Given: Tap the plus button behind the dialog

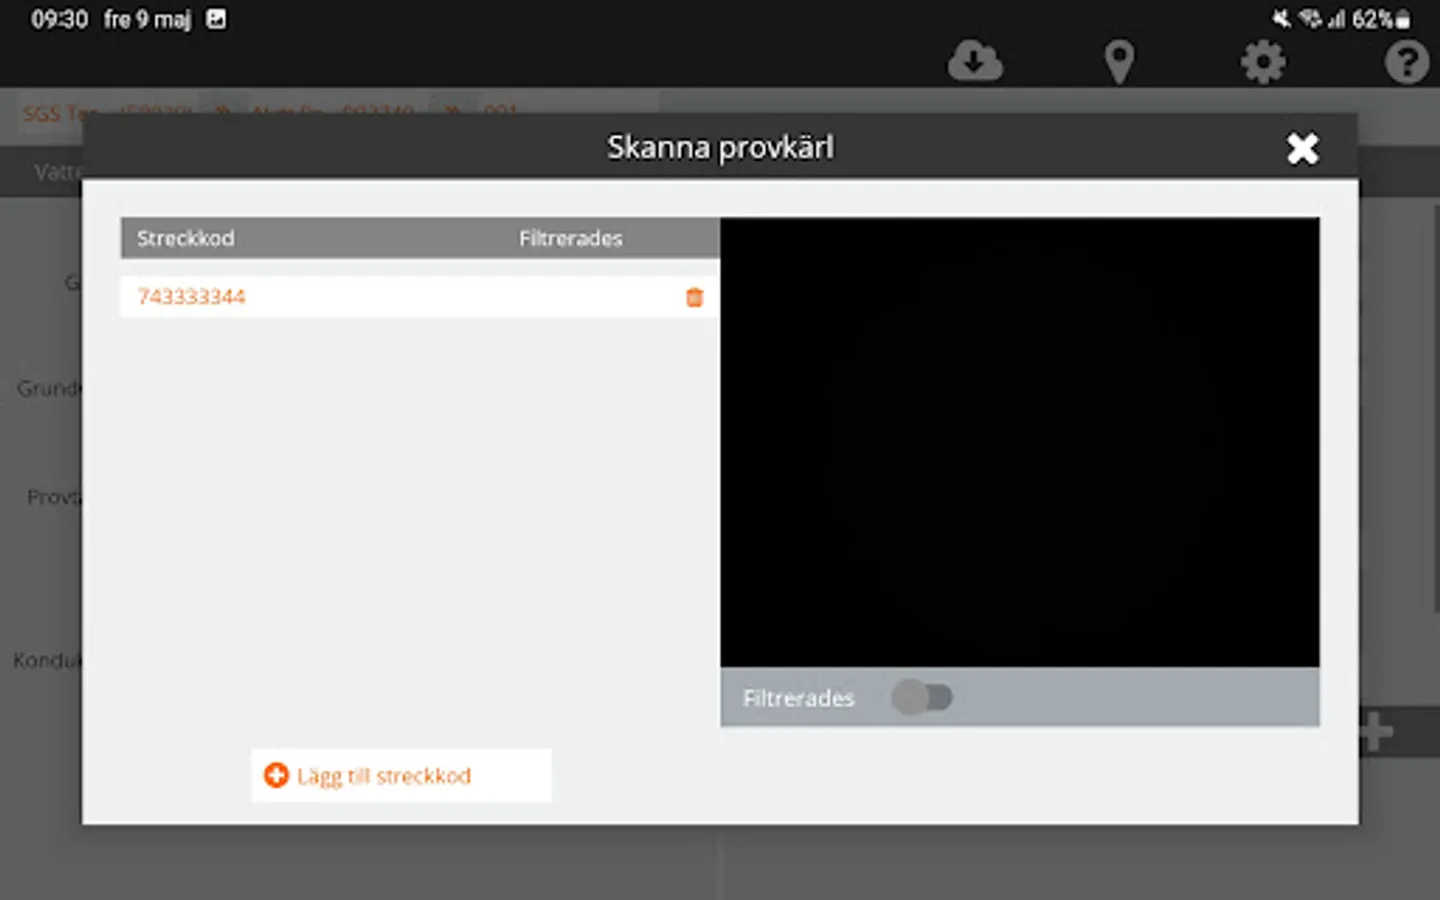Looking at the screenshot, I should (1379, 730).
